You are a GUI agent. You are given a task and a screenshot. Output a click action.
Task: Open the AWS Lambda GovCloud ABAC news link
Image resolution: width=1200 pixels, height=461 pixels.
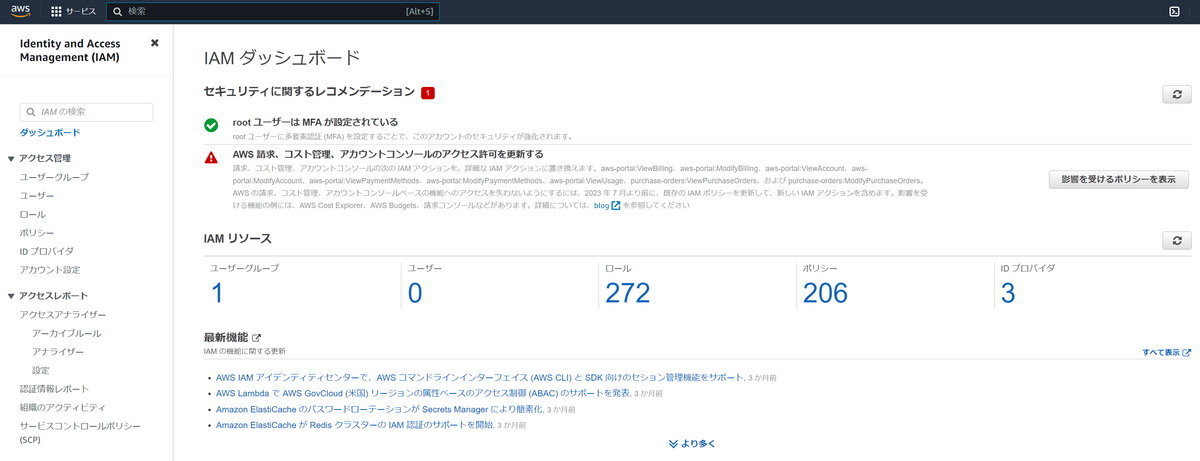423,394
